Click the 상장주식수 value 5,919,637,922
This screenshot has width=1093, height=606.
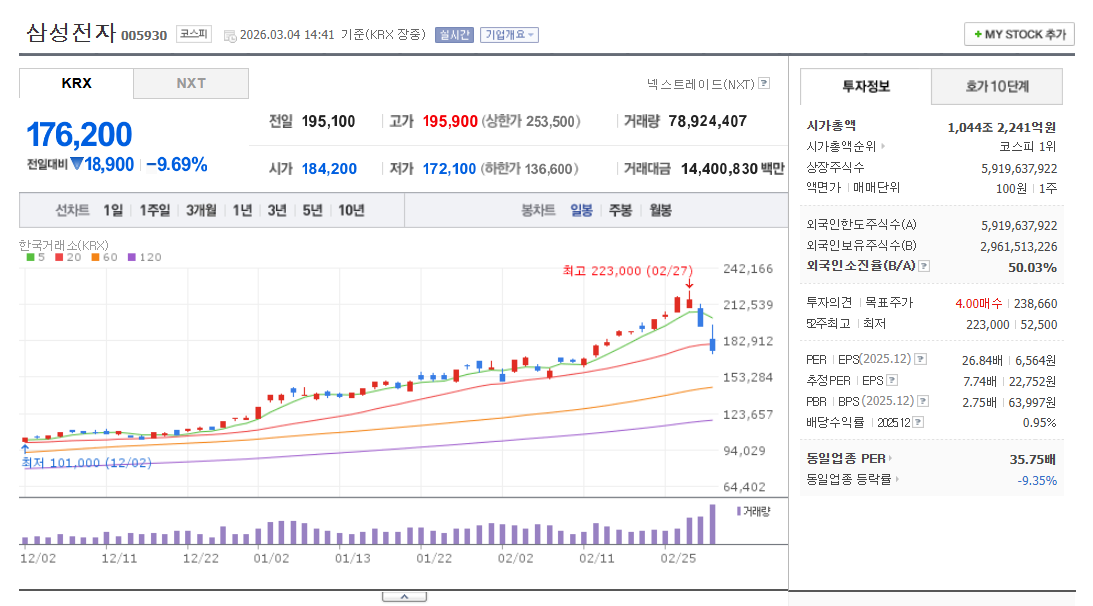(x=1019, y=169)
